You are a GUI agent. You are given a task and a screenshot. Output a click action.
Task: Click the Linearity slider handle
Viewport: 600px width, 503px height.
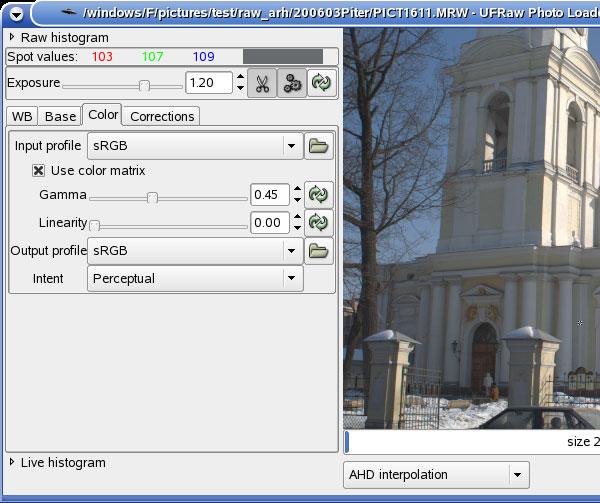95,226
